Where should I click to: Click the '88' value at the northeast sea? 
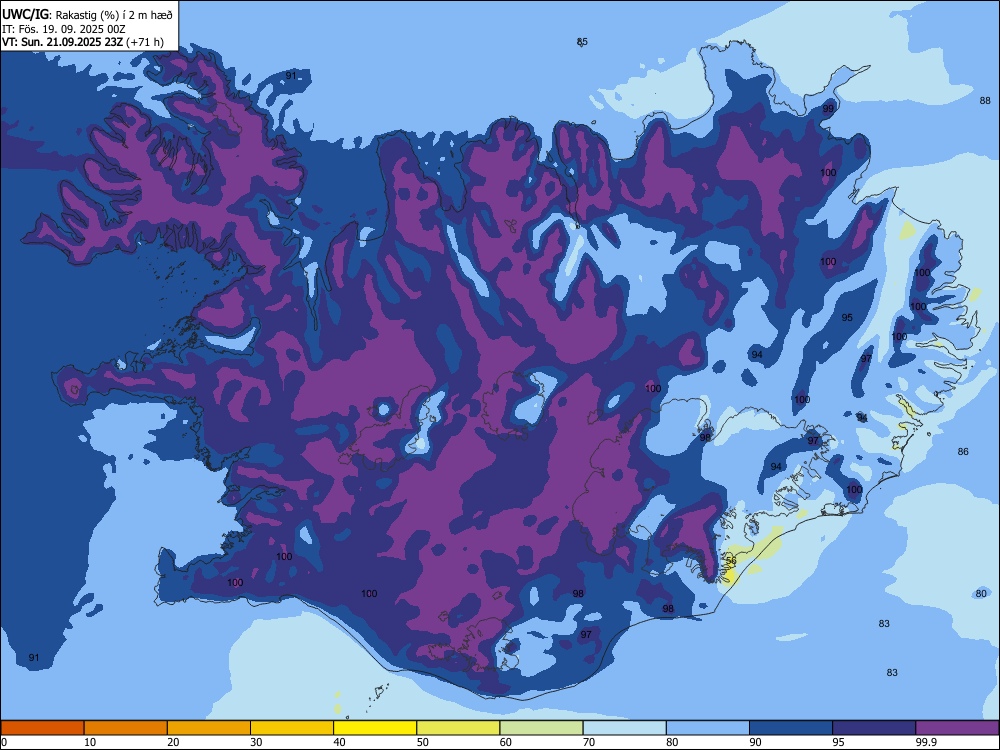pyautogui.click(x=985, y=101)
